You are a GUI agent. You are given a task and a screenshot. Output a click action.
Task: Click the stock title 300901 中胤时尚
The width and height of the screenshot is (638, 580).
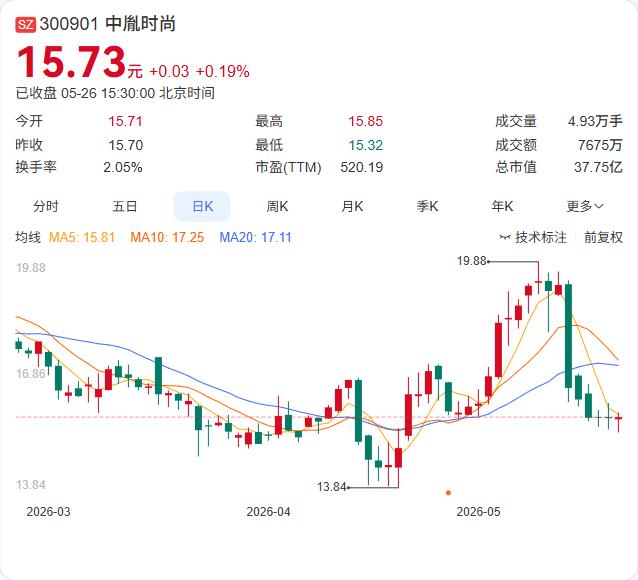click(107, 24)
